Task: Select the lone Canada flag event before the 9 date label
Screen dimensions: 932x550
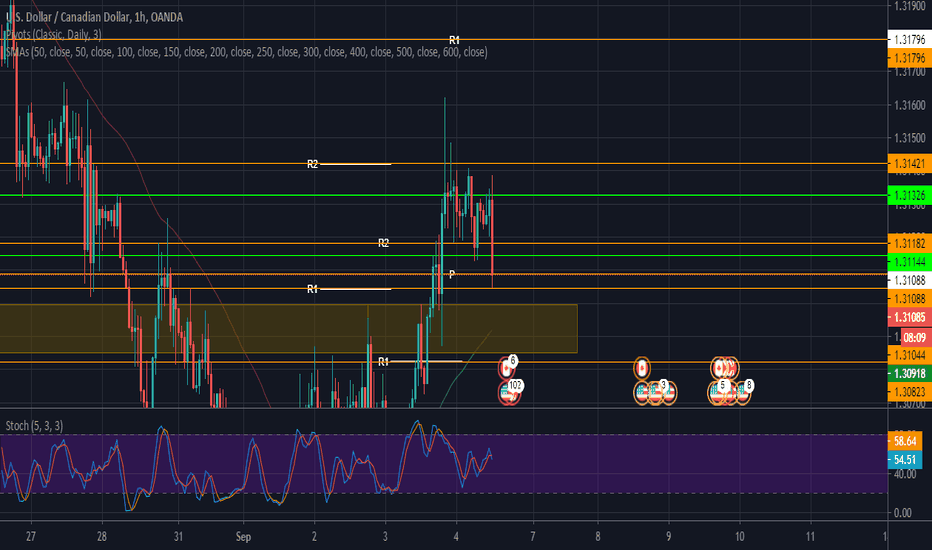Action: tap(641, 369)
